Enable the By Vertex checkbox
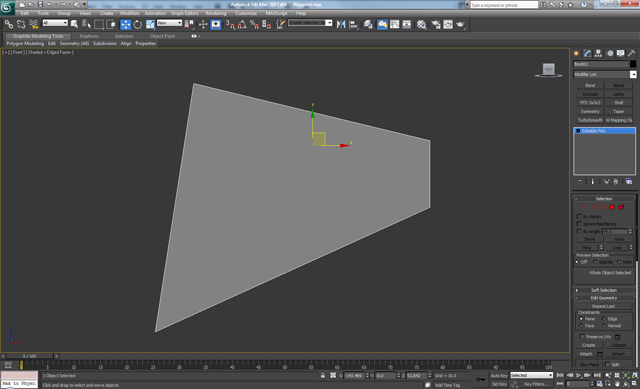Image resolution: width=640 pixels, height=389 pixels. [579, 216]
